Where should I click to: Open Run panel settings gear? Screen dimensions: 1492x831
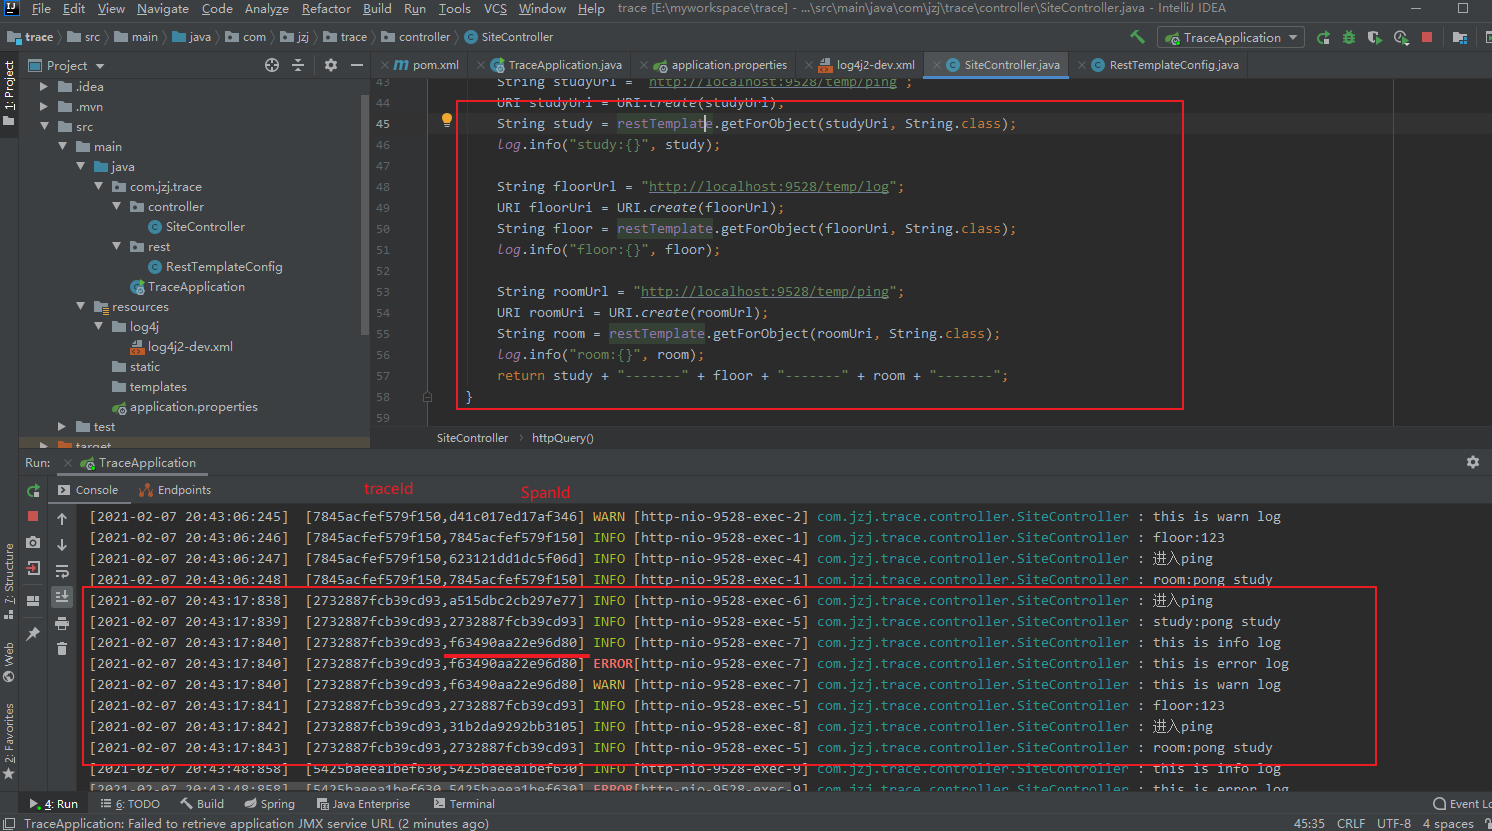[x=1473, y=462]
